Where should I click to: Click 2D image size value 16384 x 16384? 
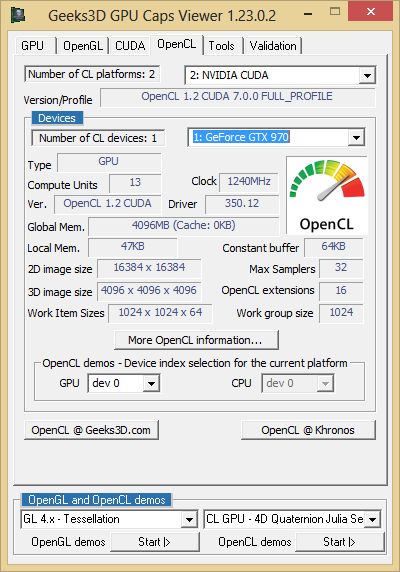pyautogui.click(x=149, y=268)
